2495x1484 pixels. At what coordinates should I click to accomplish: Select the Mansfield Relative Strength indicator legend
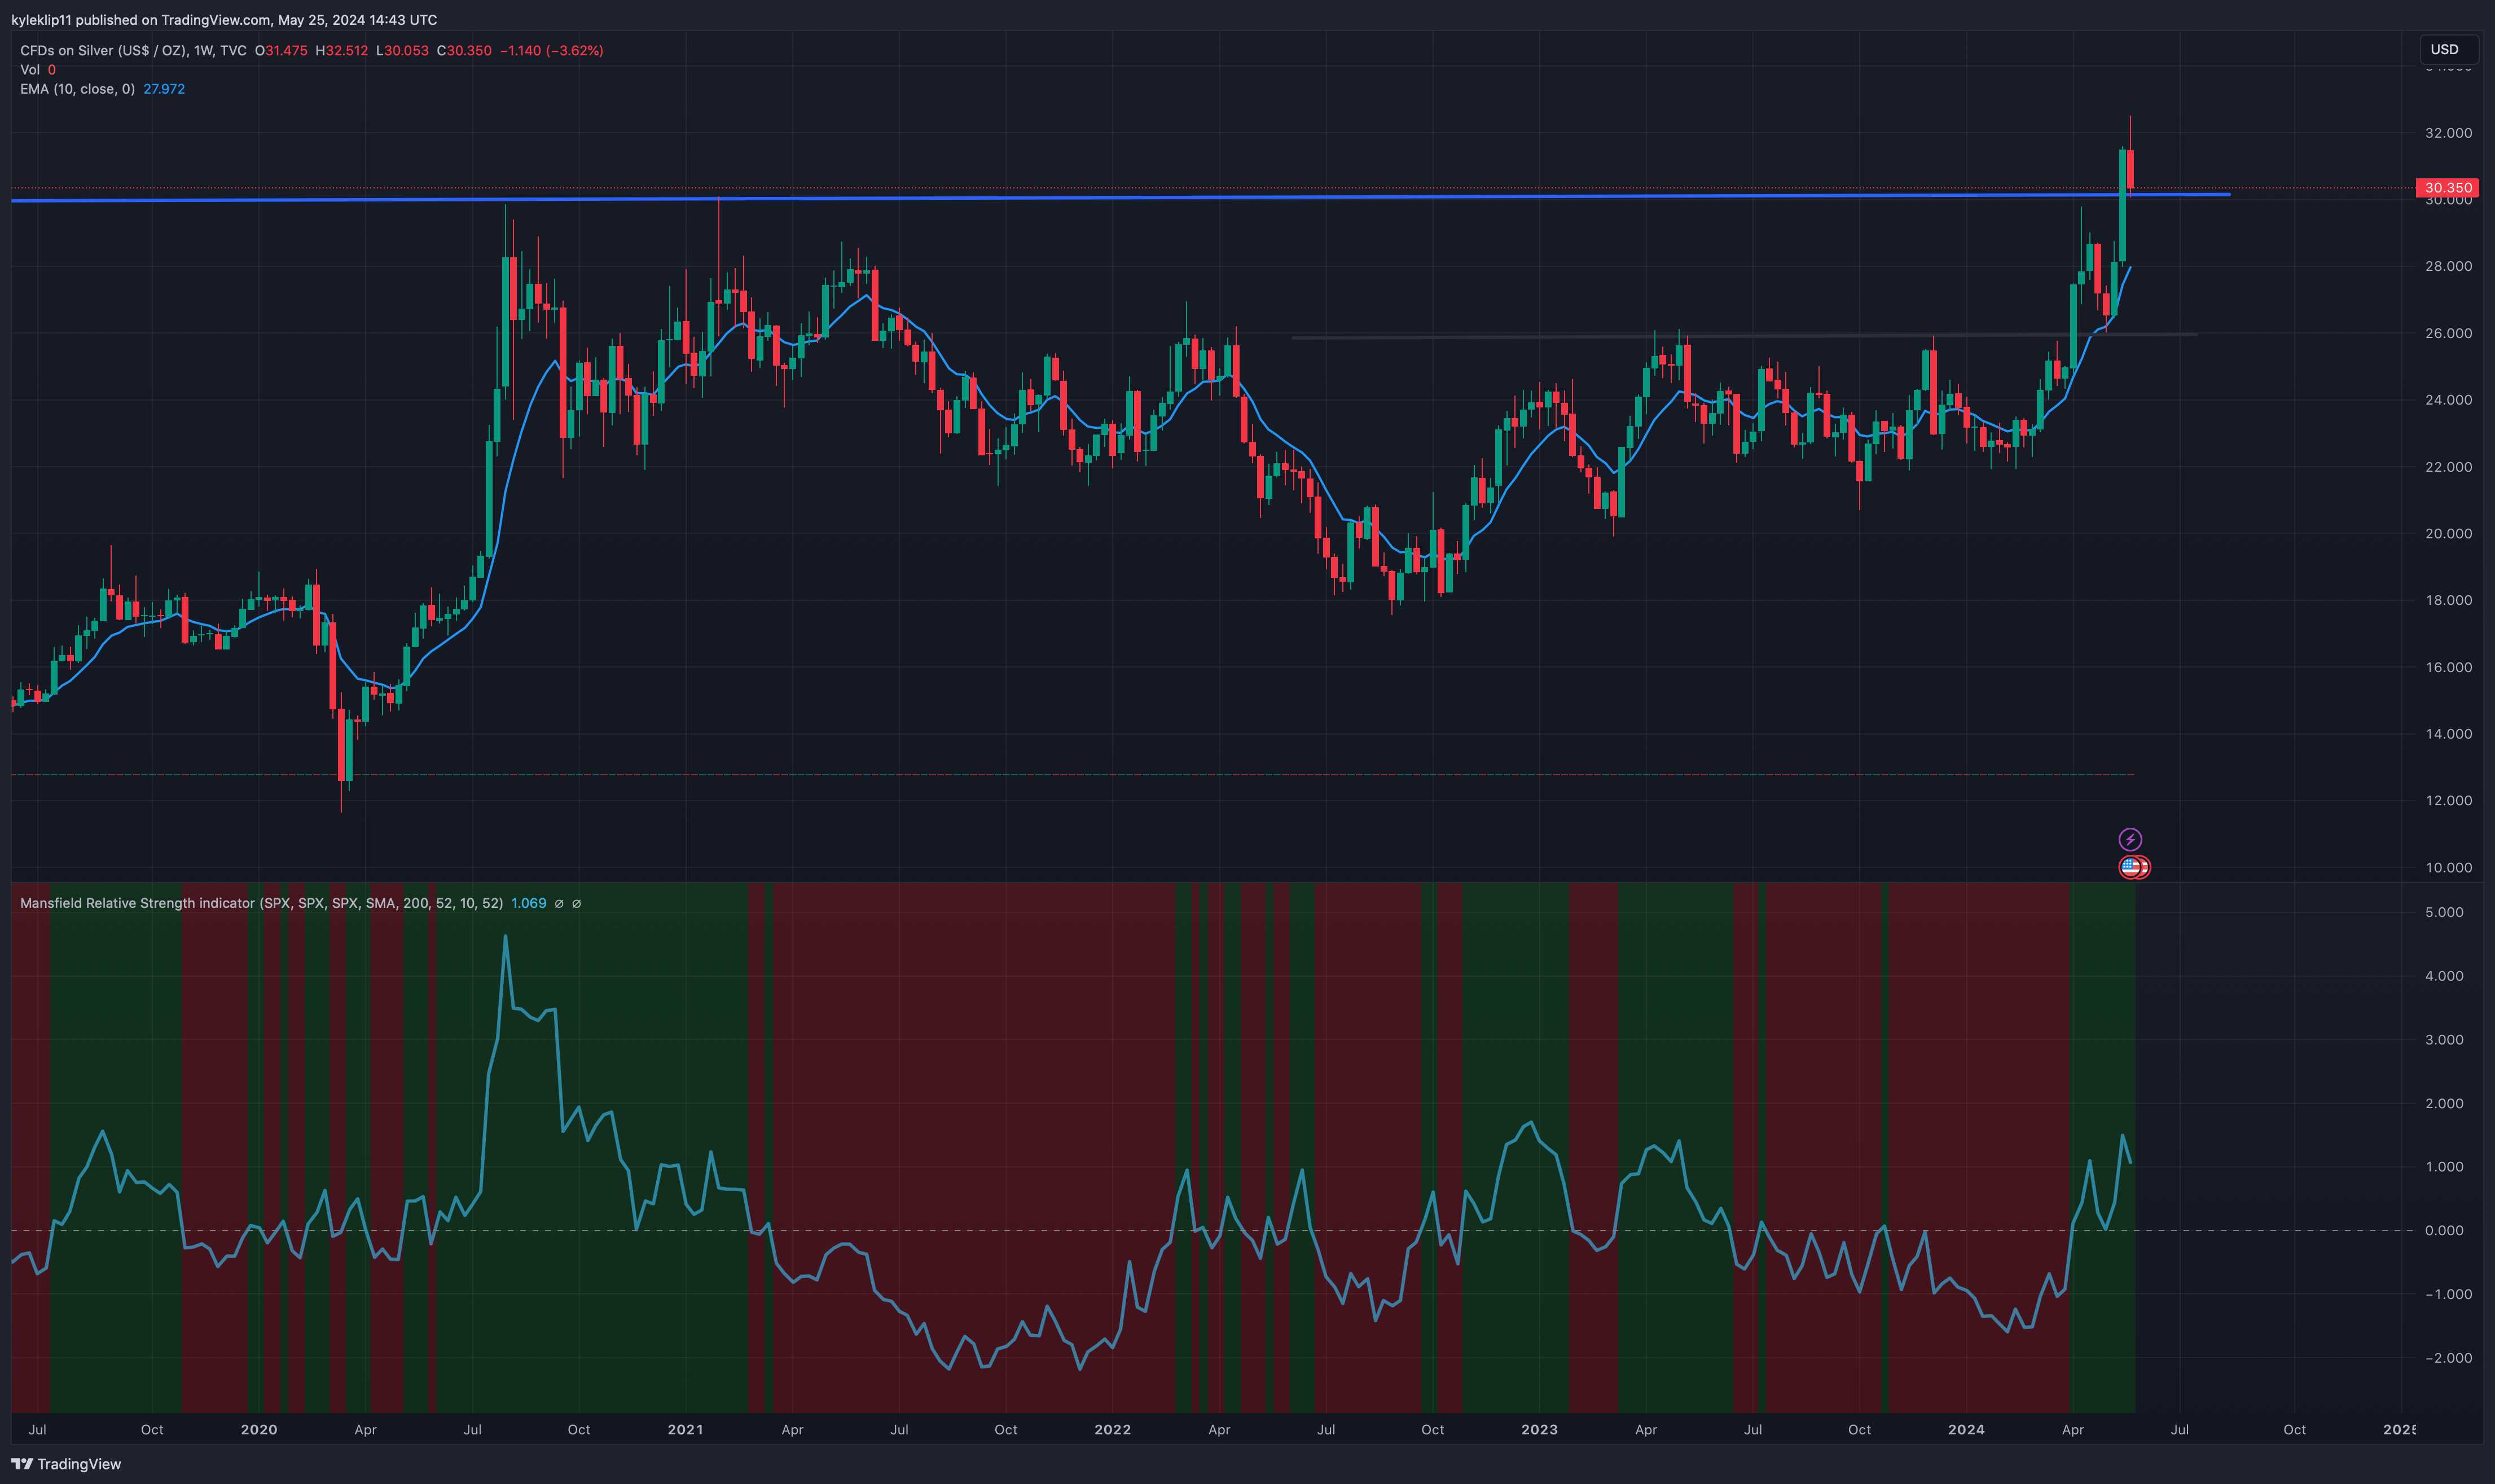260,903
